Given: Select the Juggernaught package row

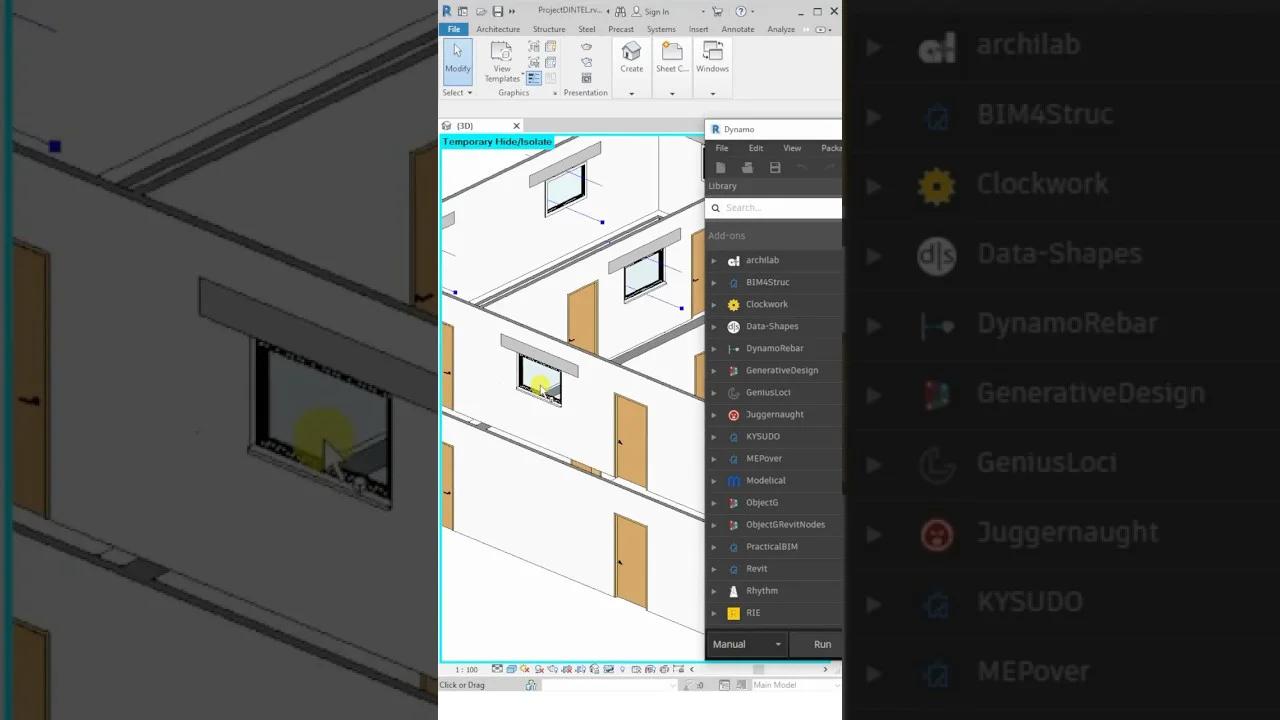Looking at the screenshot, I should point(774,414).
